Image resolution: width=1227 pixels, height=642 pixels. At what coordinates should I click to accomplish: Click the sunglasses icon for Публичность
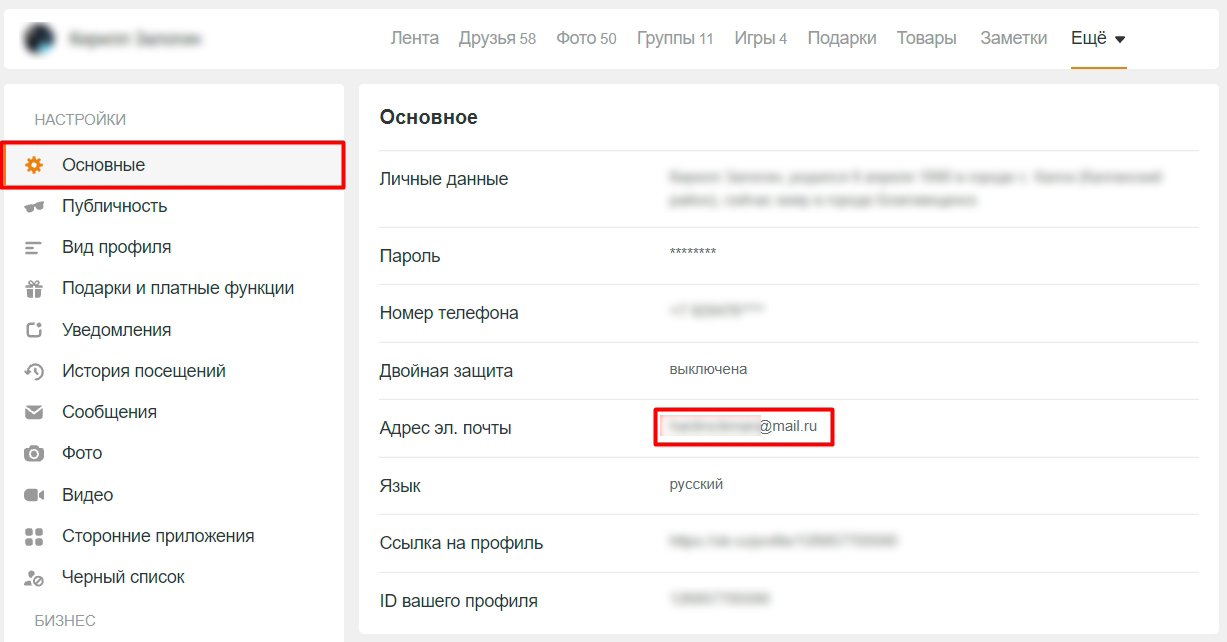pos(34,207)
